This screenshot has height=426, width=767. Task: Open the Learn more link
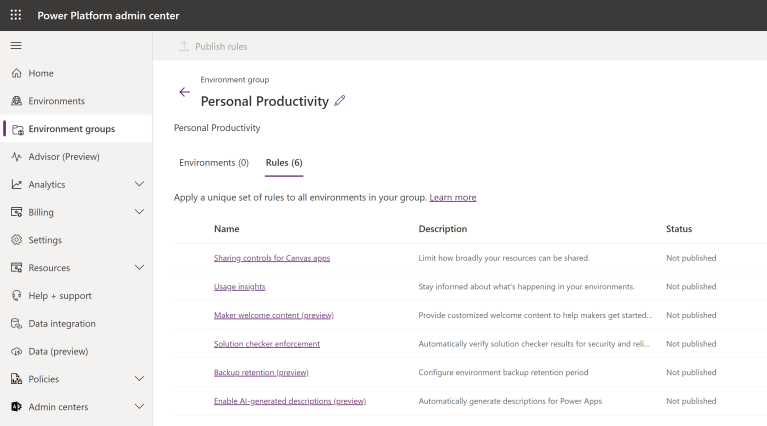click(453, 198)
